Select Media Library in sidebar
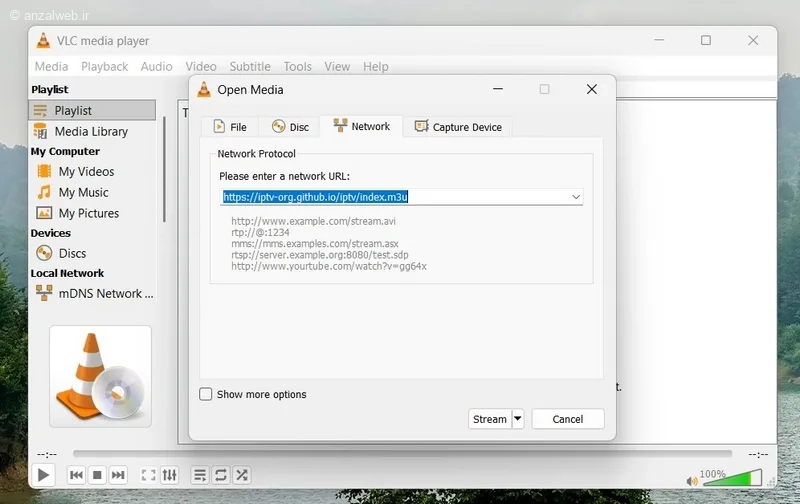The width and height of the screenshot is (800, 504). (91, 132)
